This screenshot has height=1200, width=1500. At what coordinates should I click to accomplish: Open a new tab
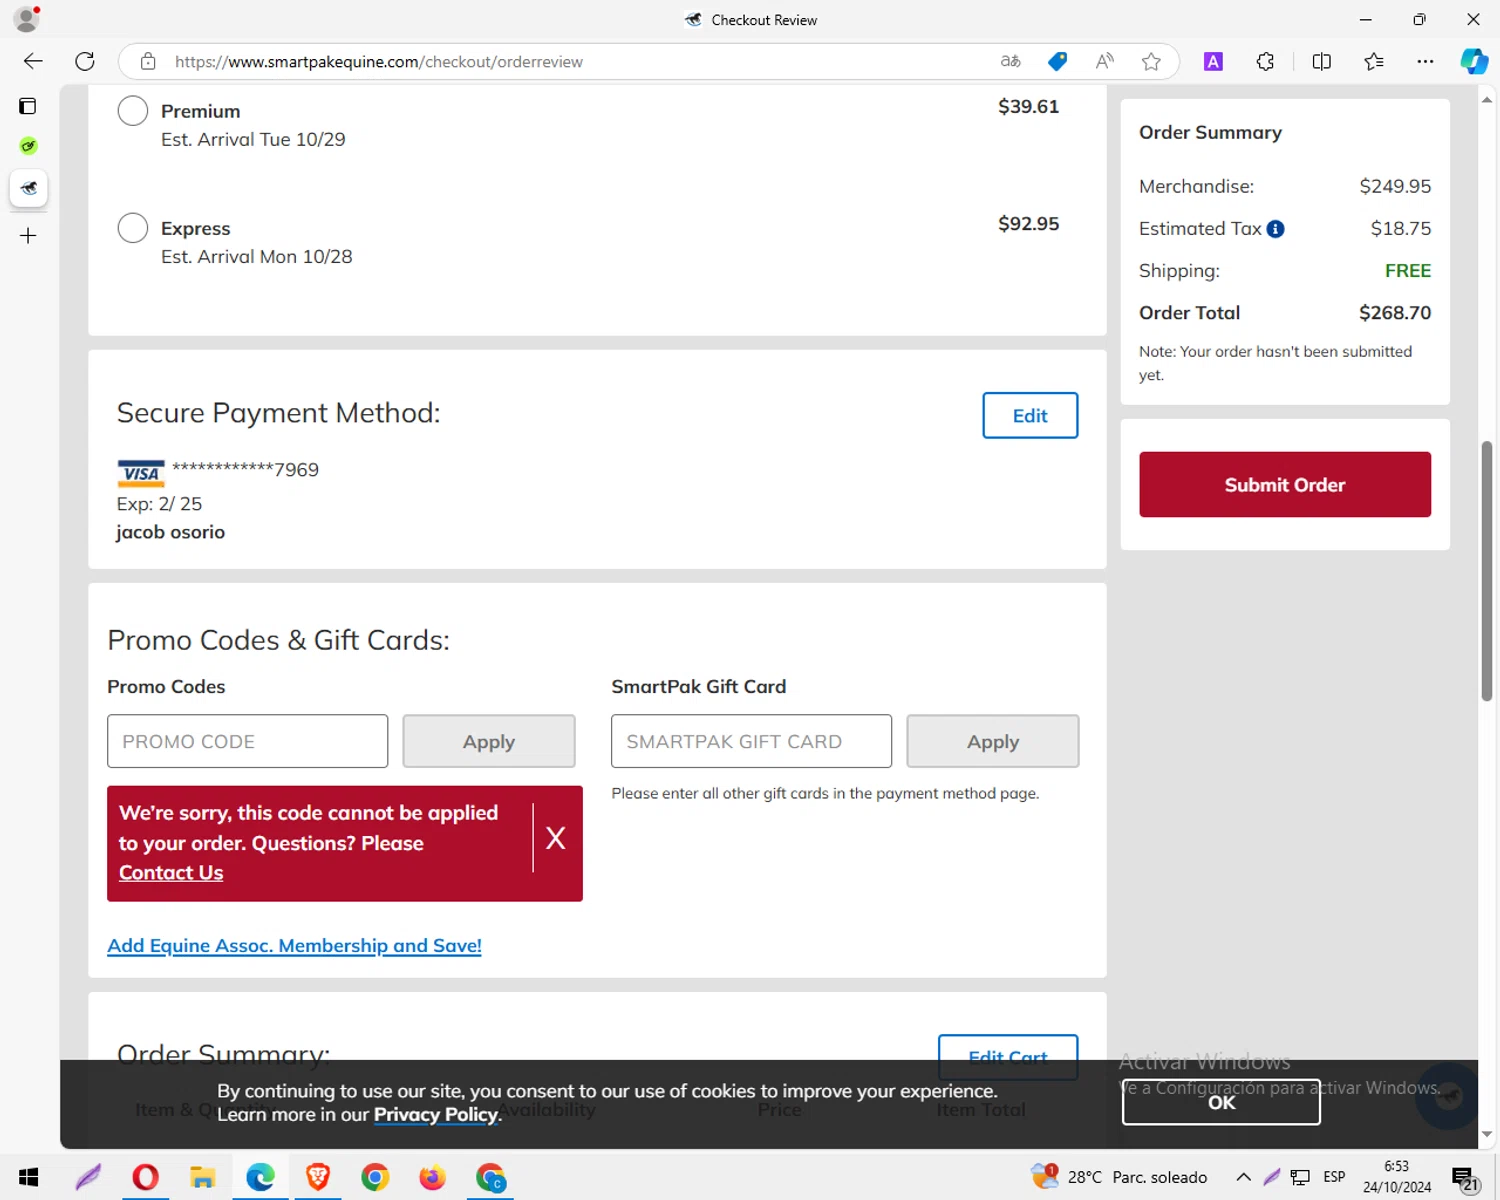[28, 236]
